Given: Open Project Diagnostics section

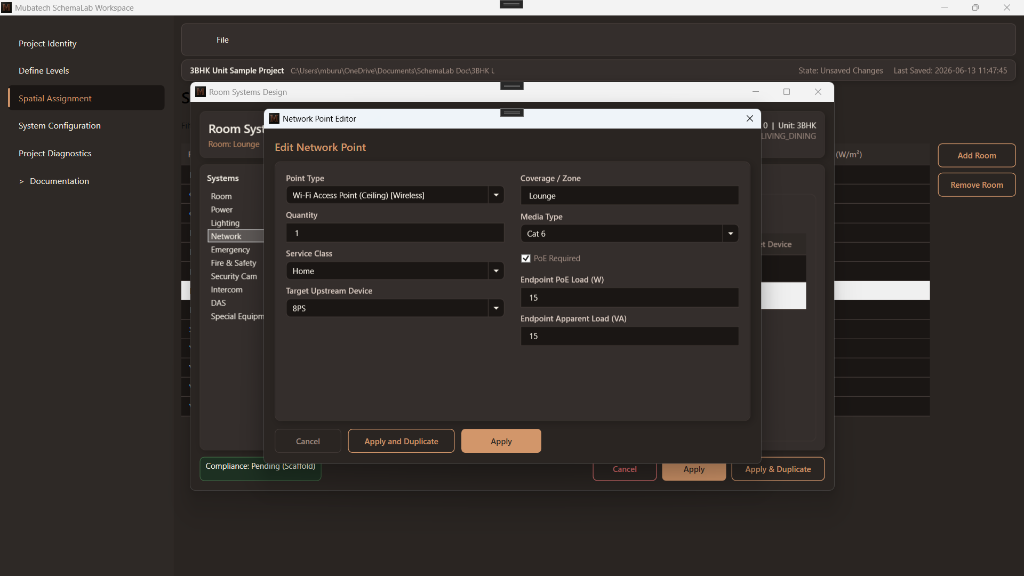Looking at the screenshot, I should (x=54, y=153).
